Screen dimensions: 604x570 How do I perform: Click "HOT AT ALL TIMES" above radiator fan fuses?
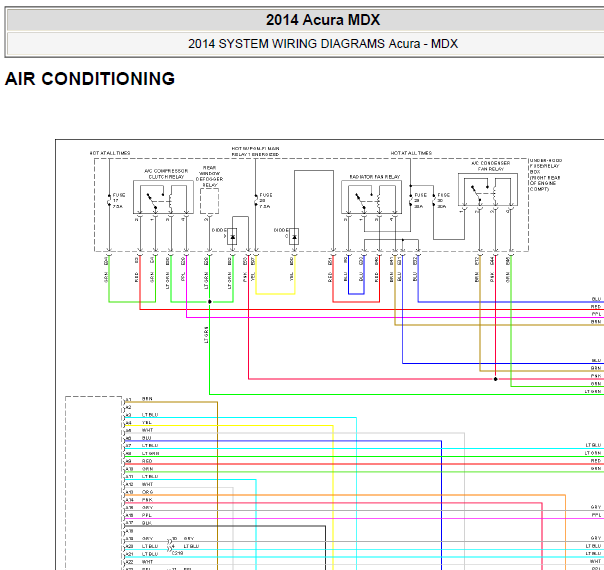[411, 153]
